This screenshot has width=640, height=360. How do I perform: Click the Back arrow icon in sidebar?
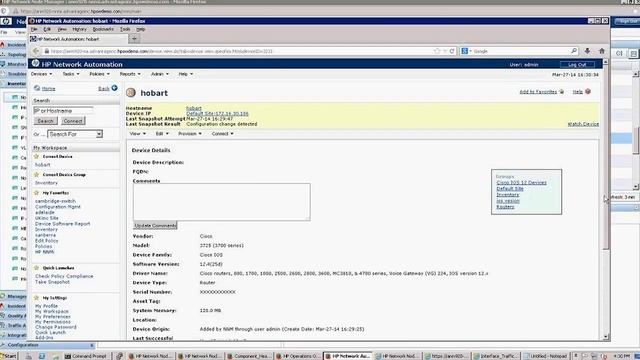point(115,88)
